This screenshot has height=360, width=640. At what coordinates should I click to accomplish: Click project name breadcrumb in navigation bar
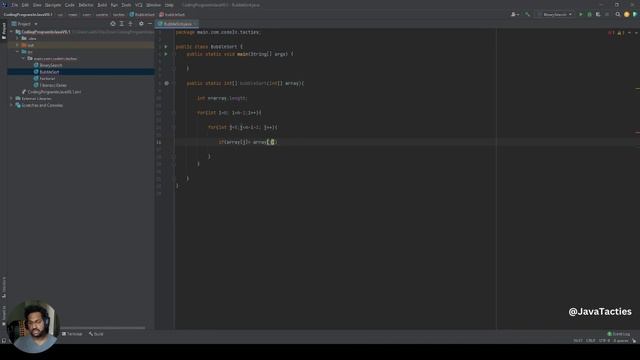pos(28,14)
